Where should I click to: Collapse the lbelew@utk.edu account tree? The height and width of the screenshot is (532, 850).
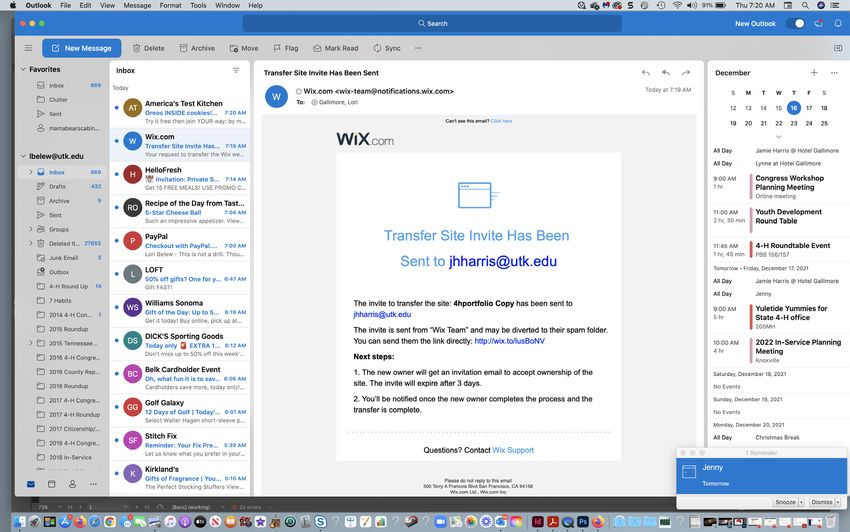tap(23, 156)
